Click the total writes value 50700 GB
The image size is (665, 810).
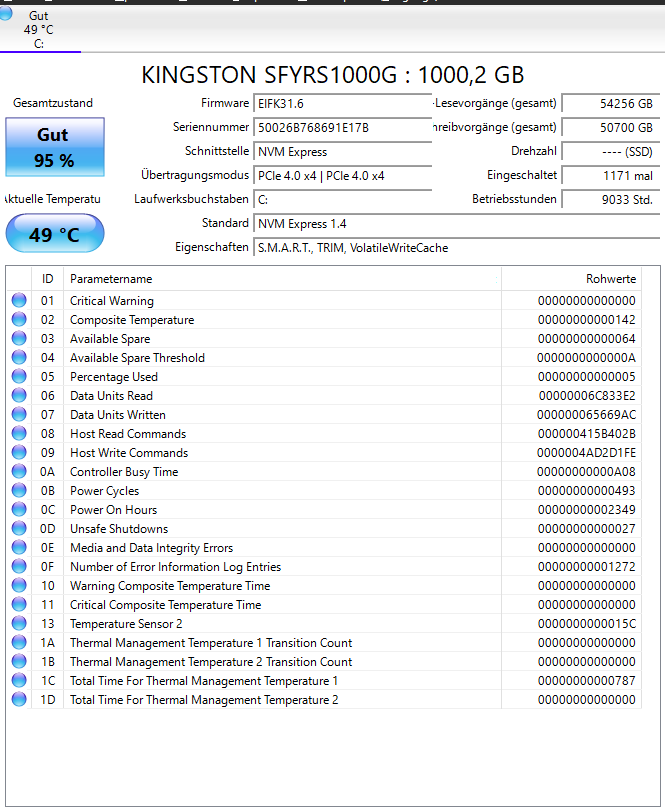[x=611, y=128]
